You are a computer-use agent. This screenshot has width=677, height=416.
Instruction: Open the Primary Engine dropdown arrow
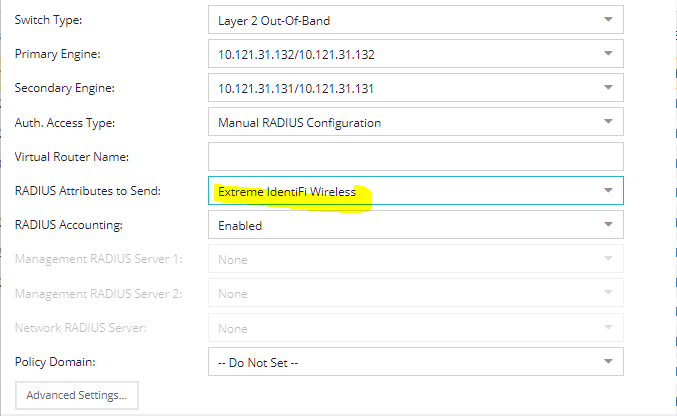608,54
